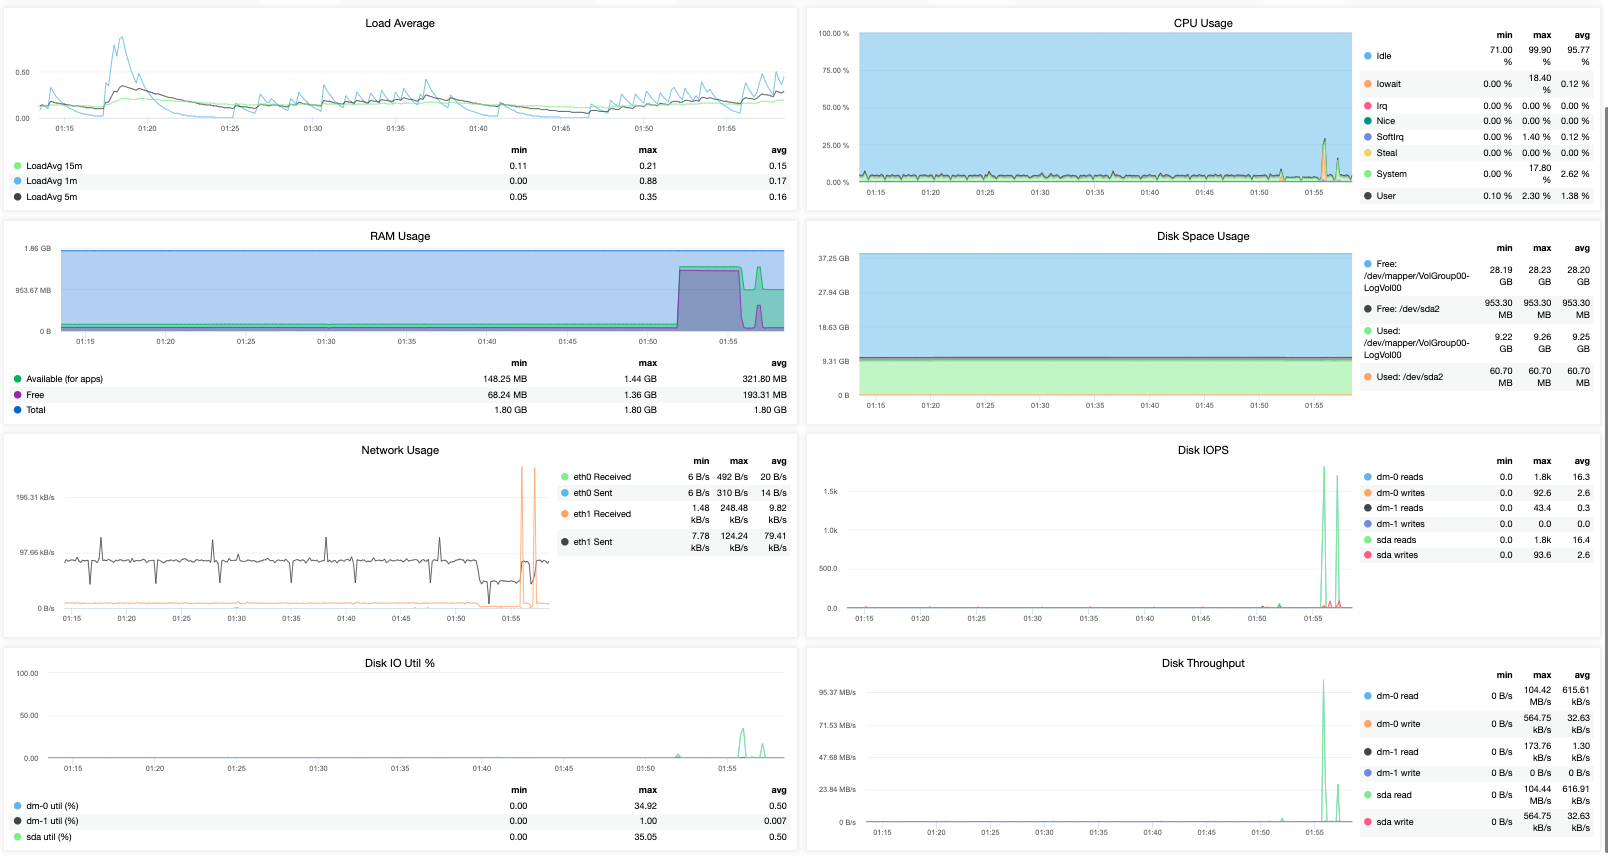Select dm-0 reads in Disk IOPS legend

pos(1399,477)
